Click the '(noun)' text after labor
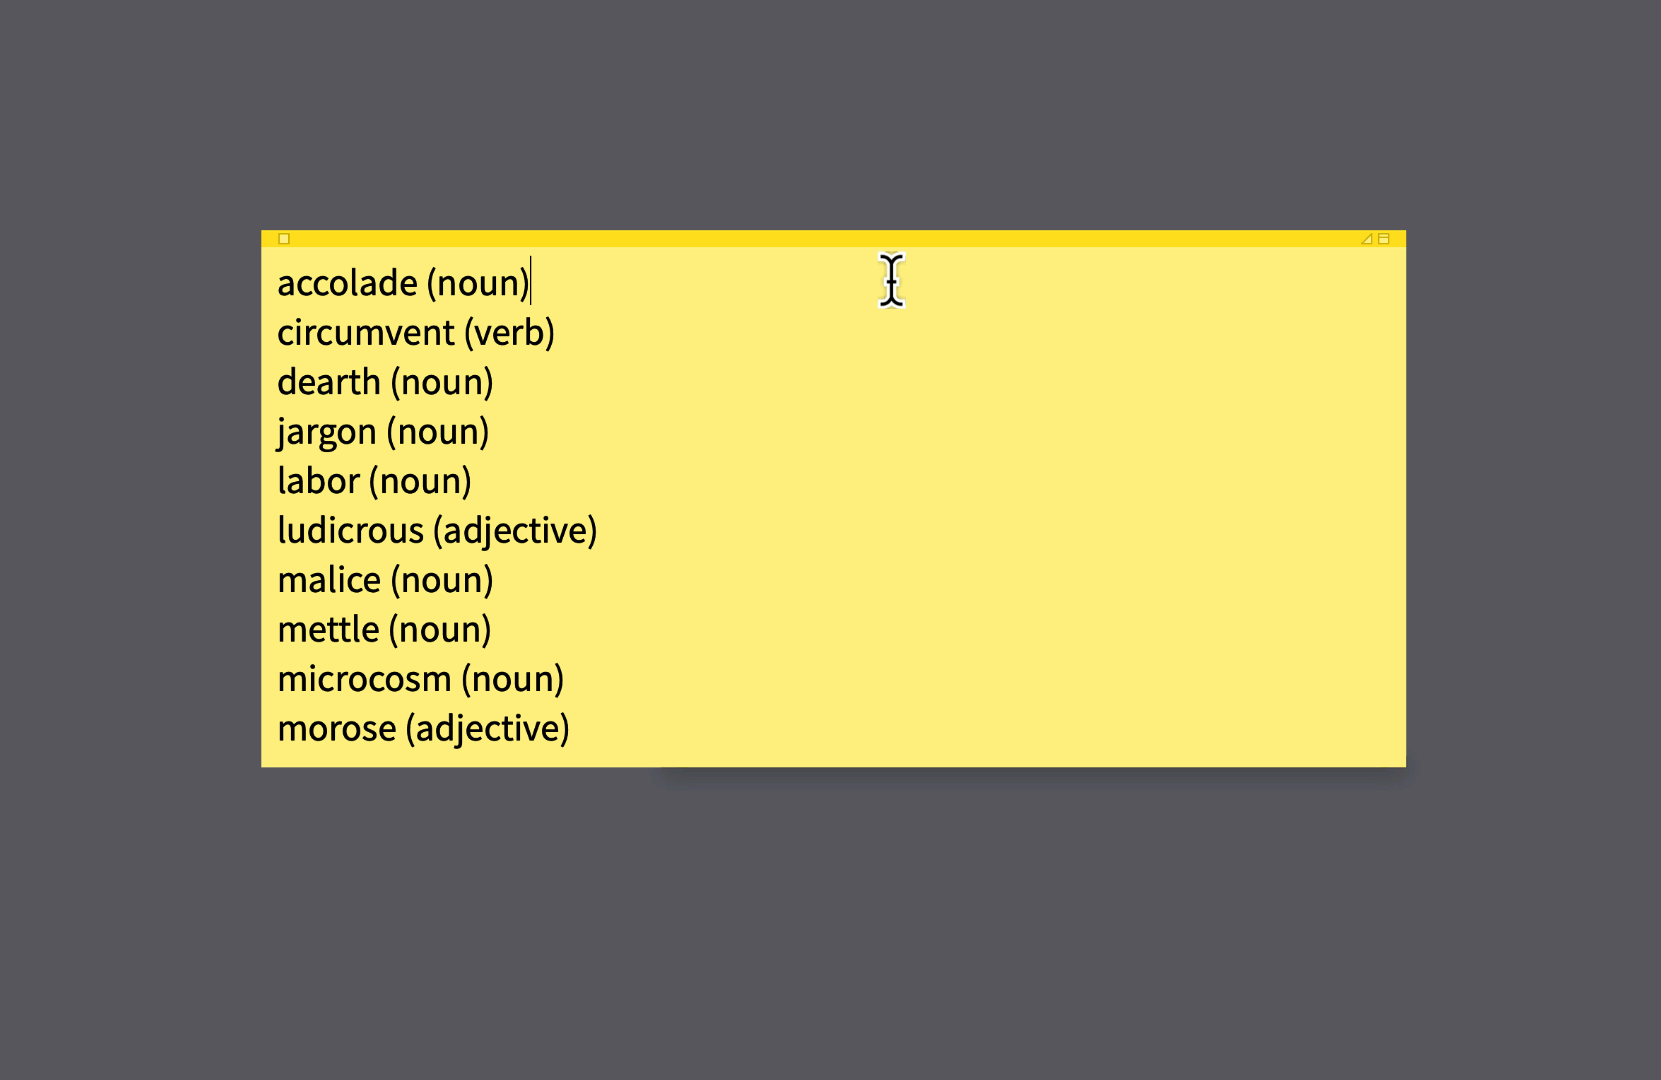Screen dimensions: 1661x1080 [x=420, y=482]
